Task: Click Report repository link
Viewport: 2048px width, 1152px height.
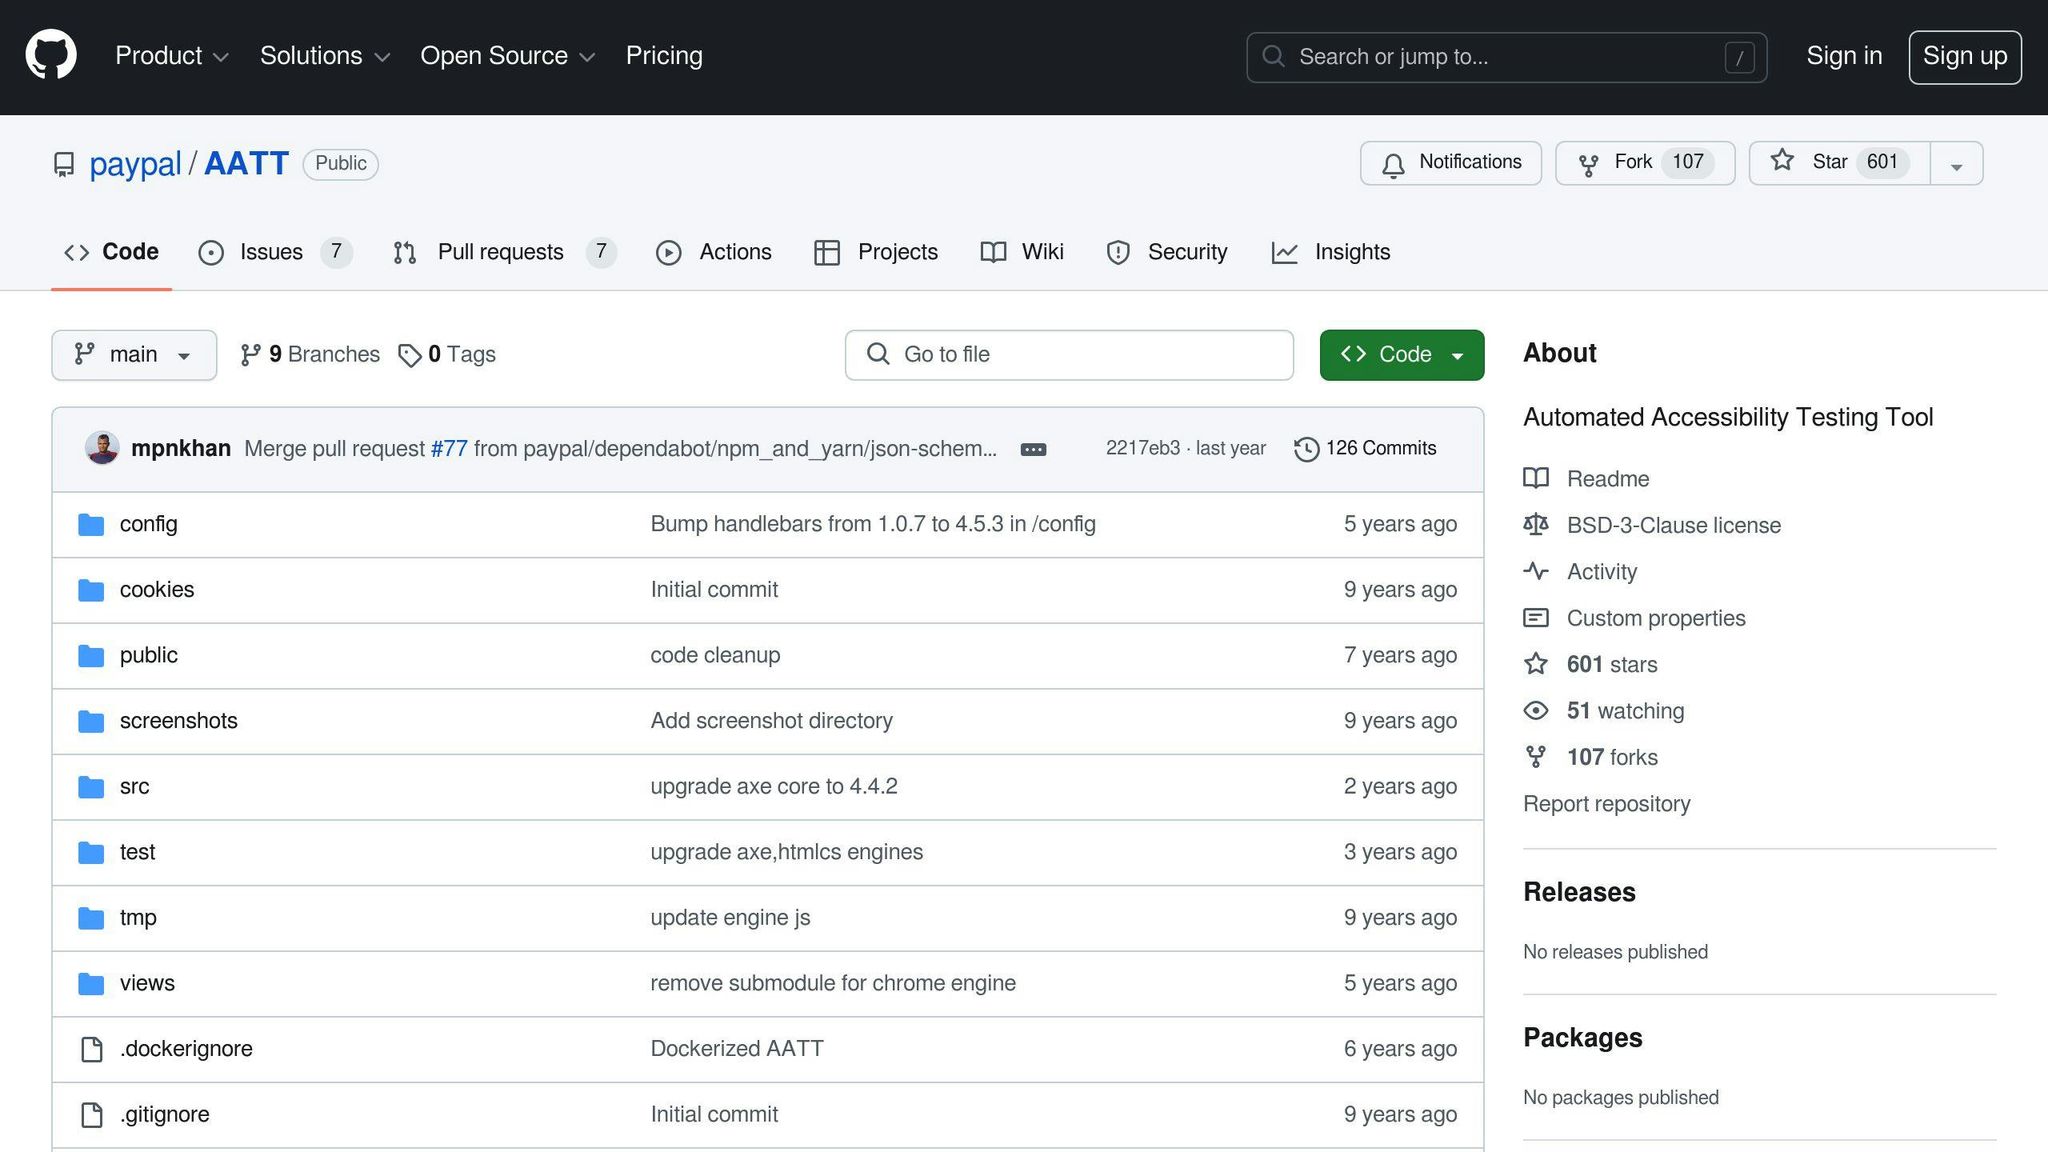Action: tap(1606, 804)
